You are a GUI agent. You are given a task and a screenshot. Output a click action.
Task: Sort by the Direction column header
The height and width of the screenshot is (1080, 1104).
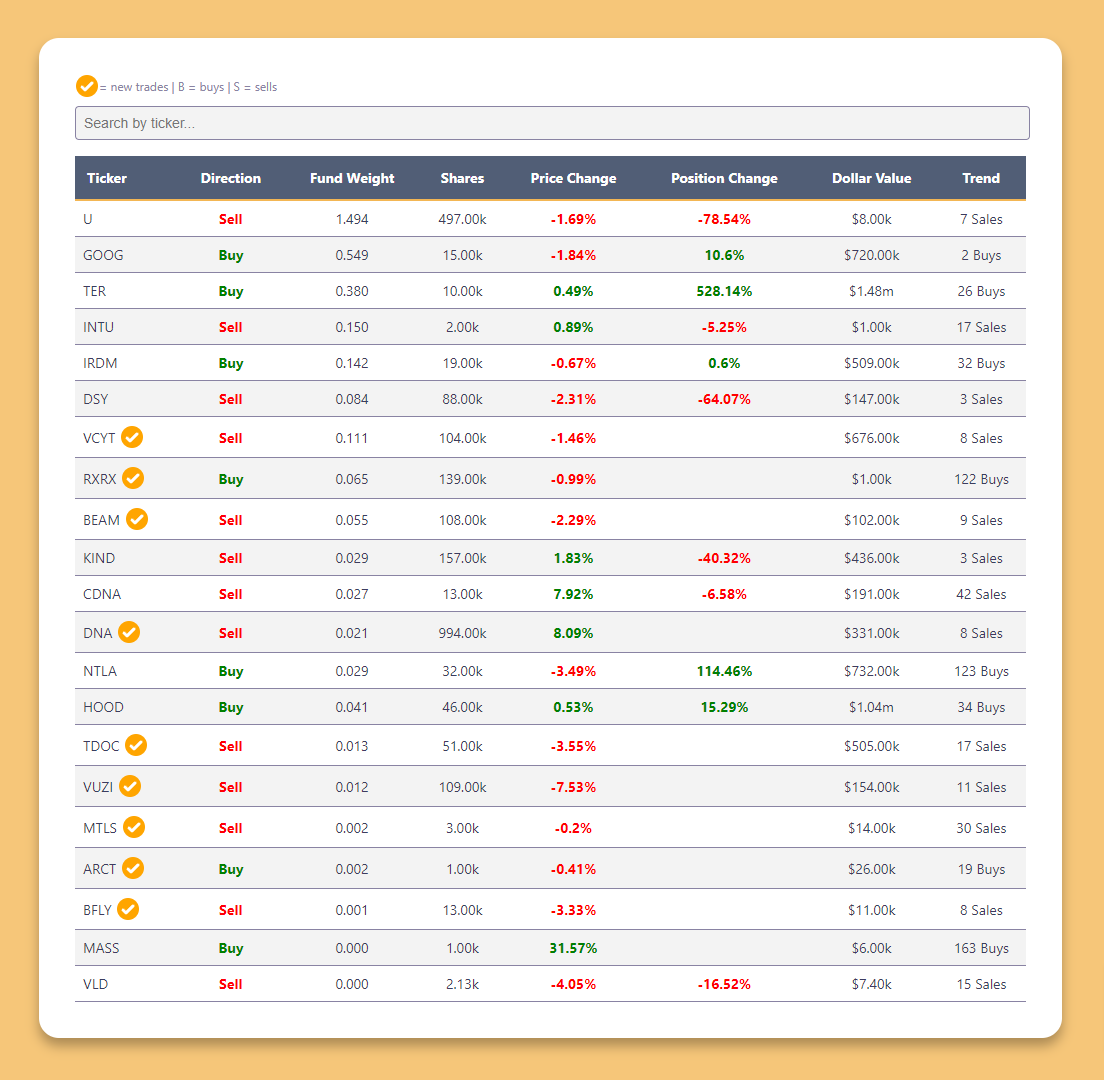230,178
